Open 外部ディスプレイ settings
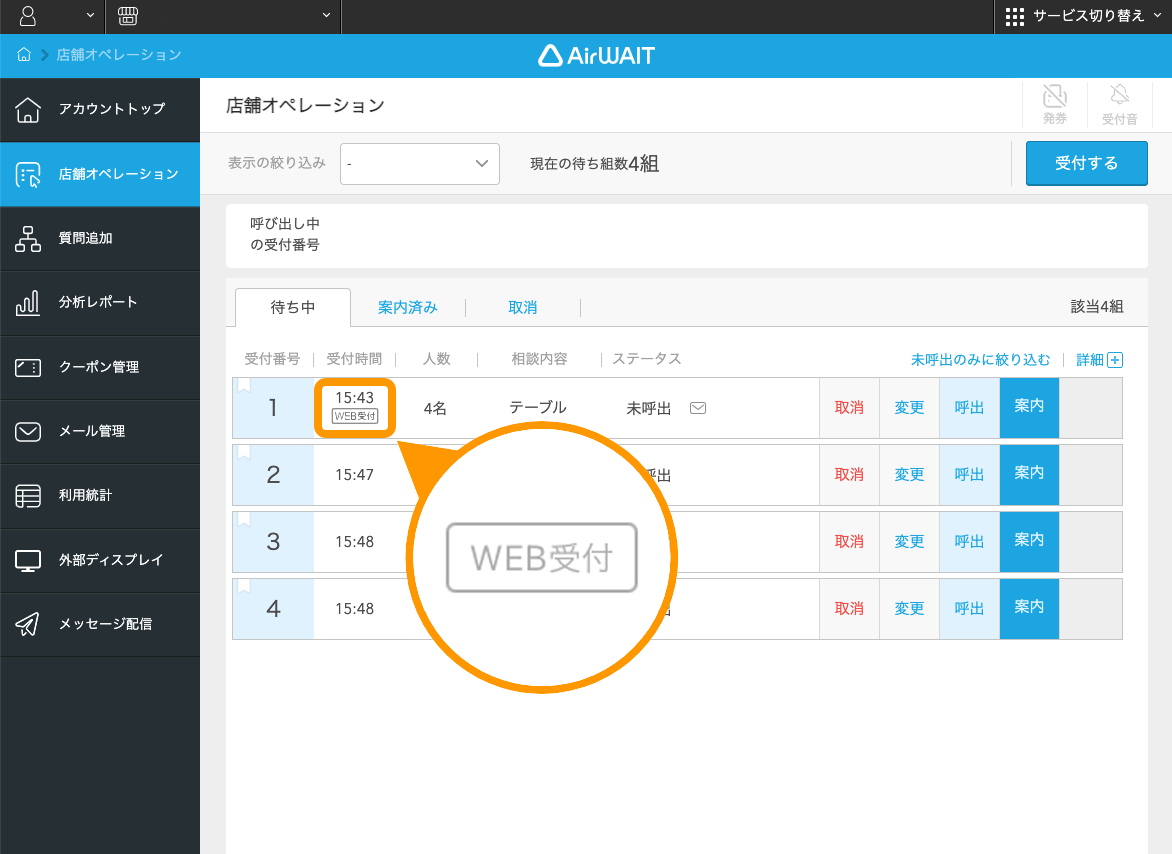1172x854 pixels. (100, 560)
